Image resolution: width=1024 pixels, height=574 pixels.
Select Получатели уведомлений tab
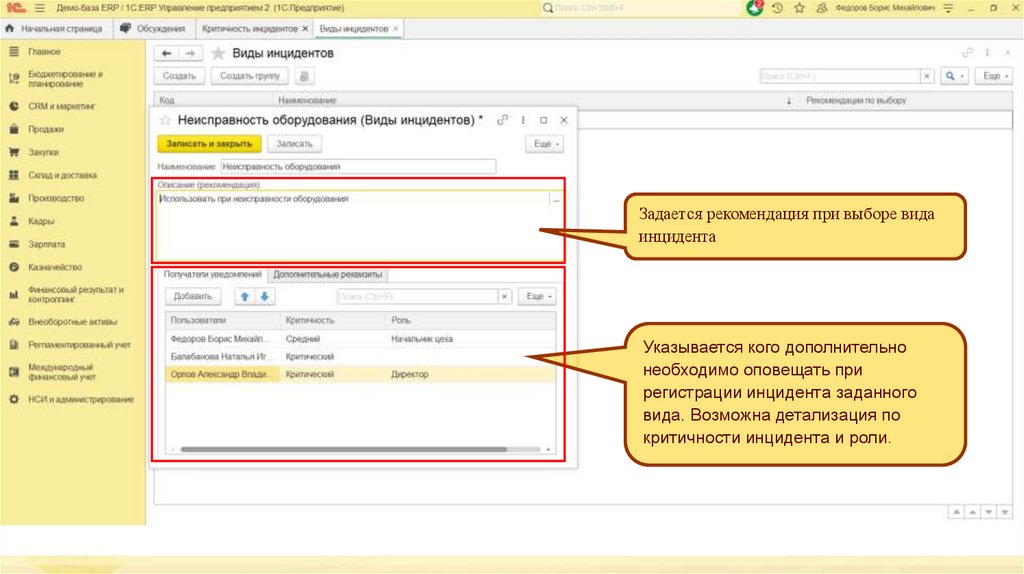click(212, 274)
